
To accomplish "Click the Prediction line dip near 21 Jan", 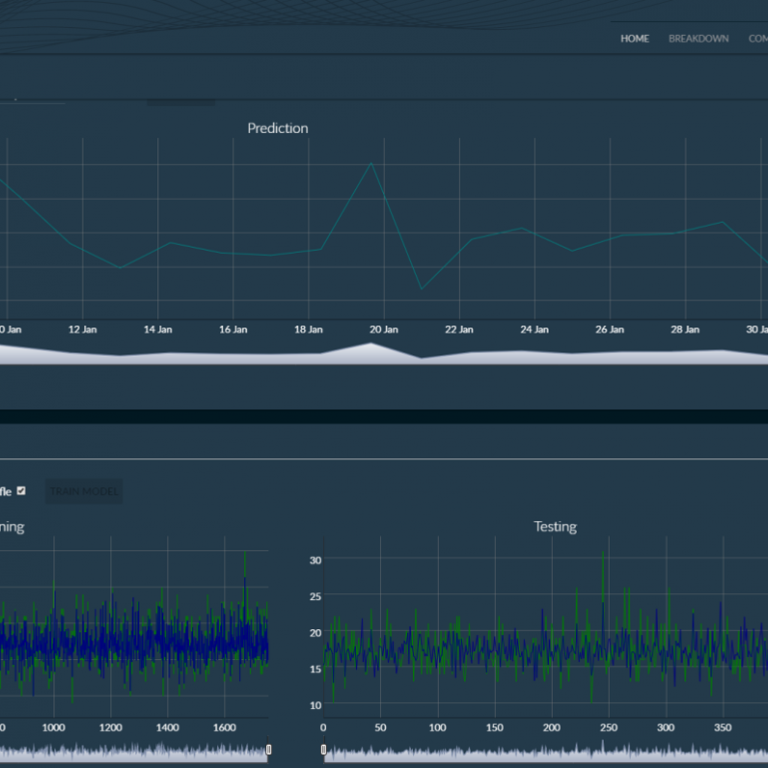I will point(421,289).
